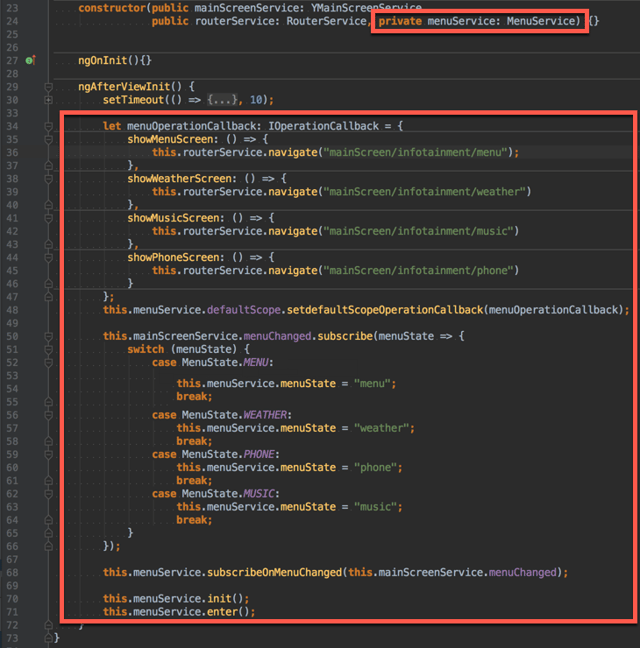The height and width of the screenshot is (648, 640).
Task: Click the subscribeOnMenuChanged method call
Action: [274, 572]
